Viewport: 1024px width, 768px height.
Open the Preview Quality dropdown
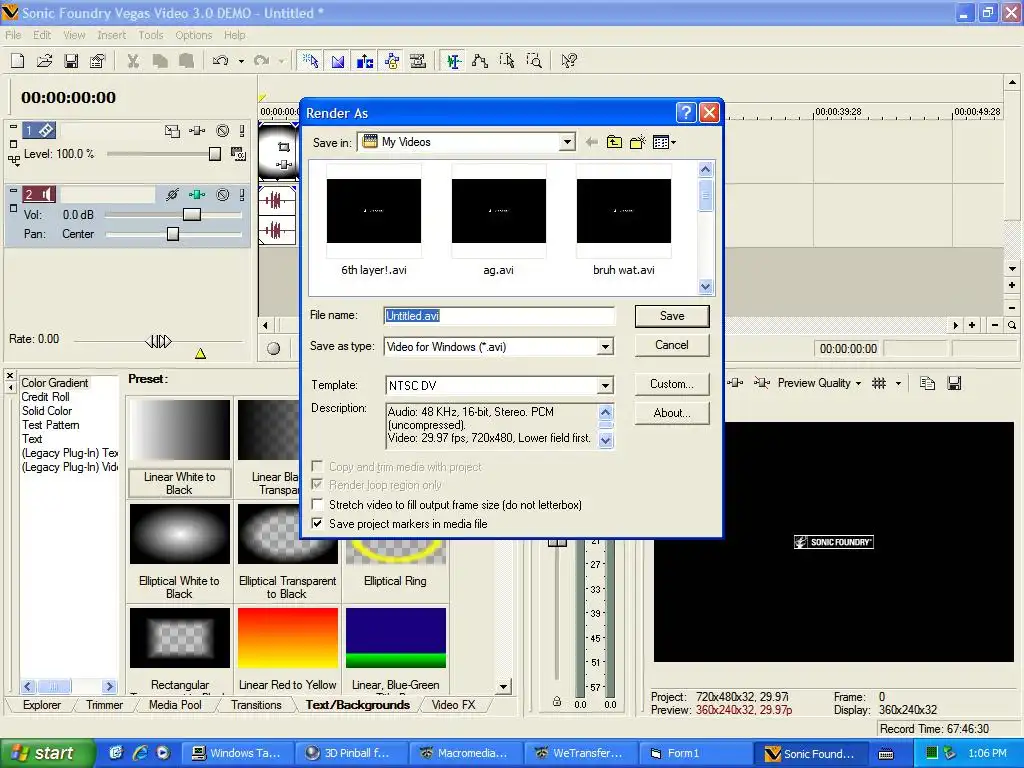pos(820,383)
